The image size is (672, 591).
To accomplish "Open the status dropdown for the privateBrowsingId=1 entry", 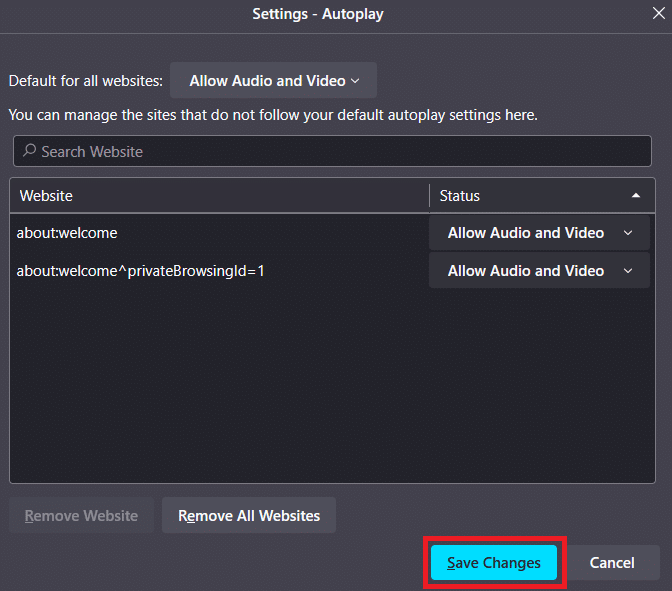I will pyautogui.click(x=539, y=271).
